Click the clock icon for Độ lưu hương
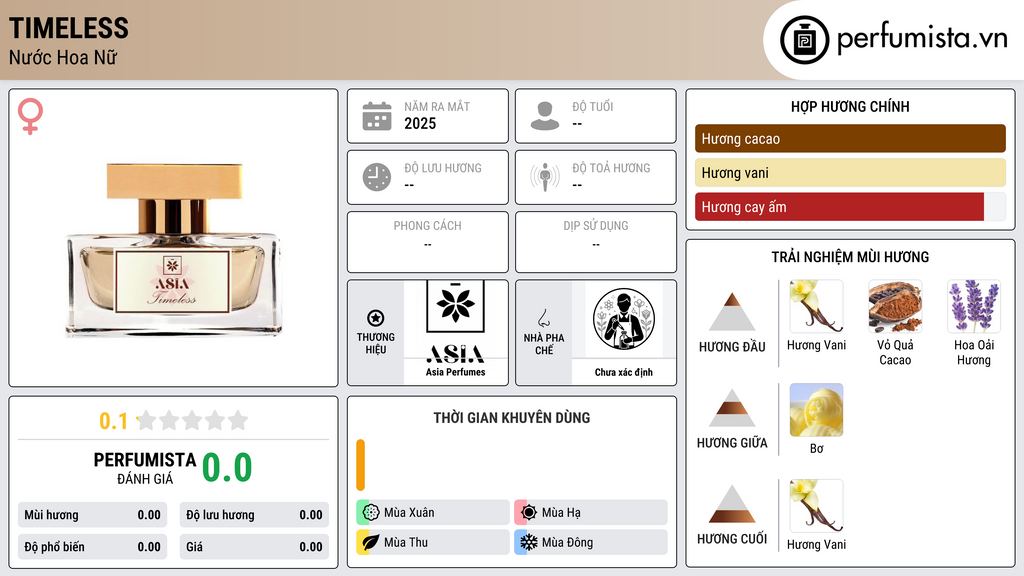Screen dimensions: 1024x576 pyautogui.click(x=377, y=177)
